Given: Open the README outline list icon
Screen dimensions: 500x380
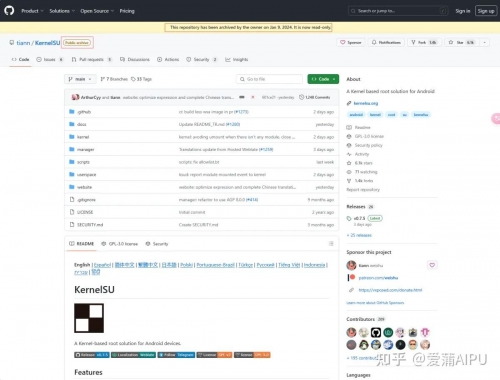Looking at the screenshot, I should coord(331,244).
